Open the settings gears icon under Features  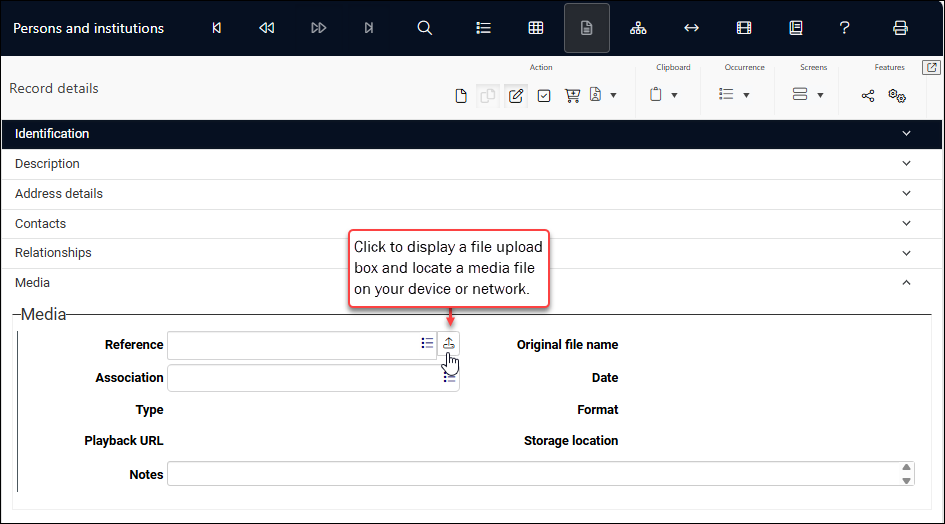click(897, 96)
